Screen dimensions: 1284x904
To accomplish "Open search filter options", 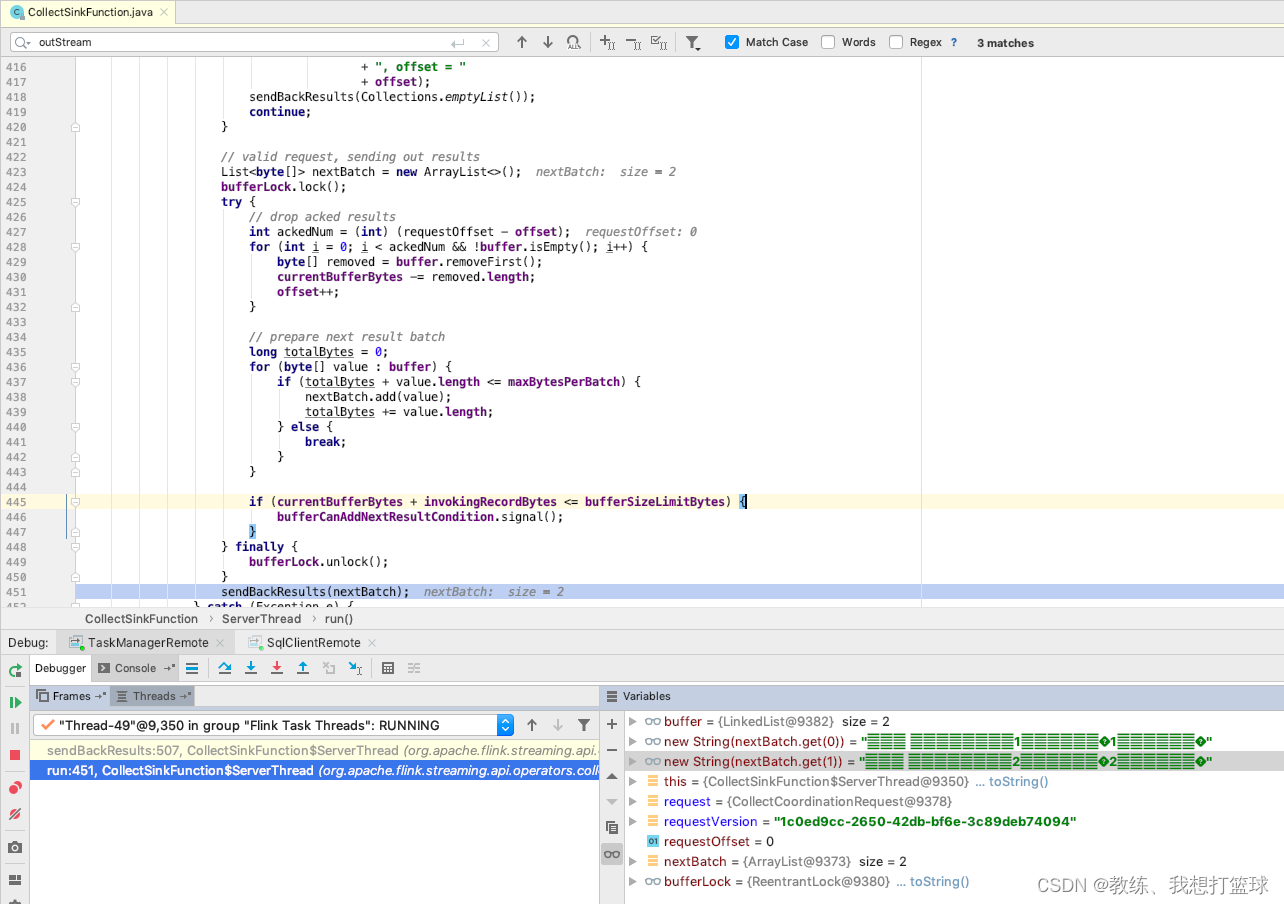I will (x=693, y=42).
